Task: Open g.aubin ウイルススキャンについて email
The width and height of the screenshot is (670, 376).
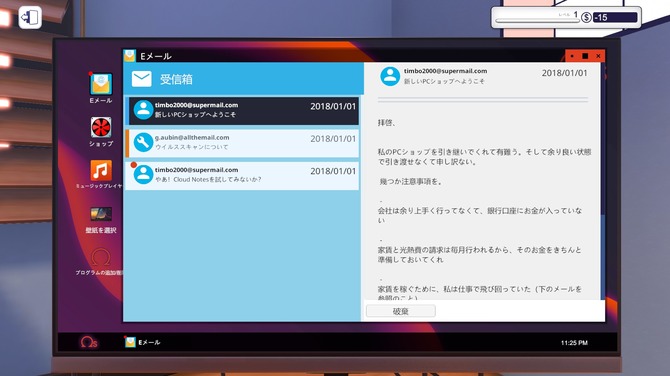Action: 244,143
